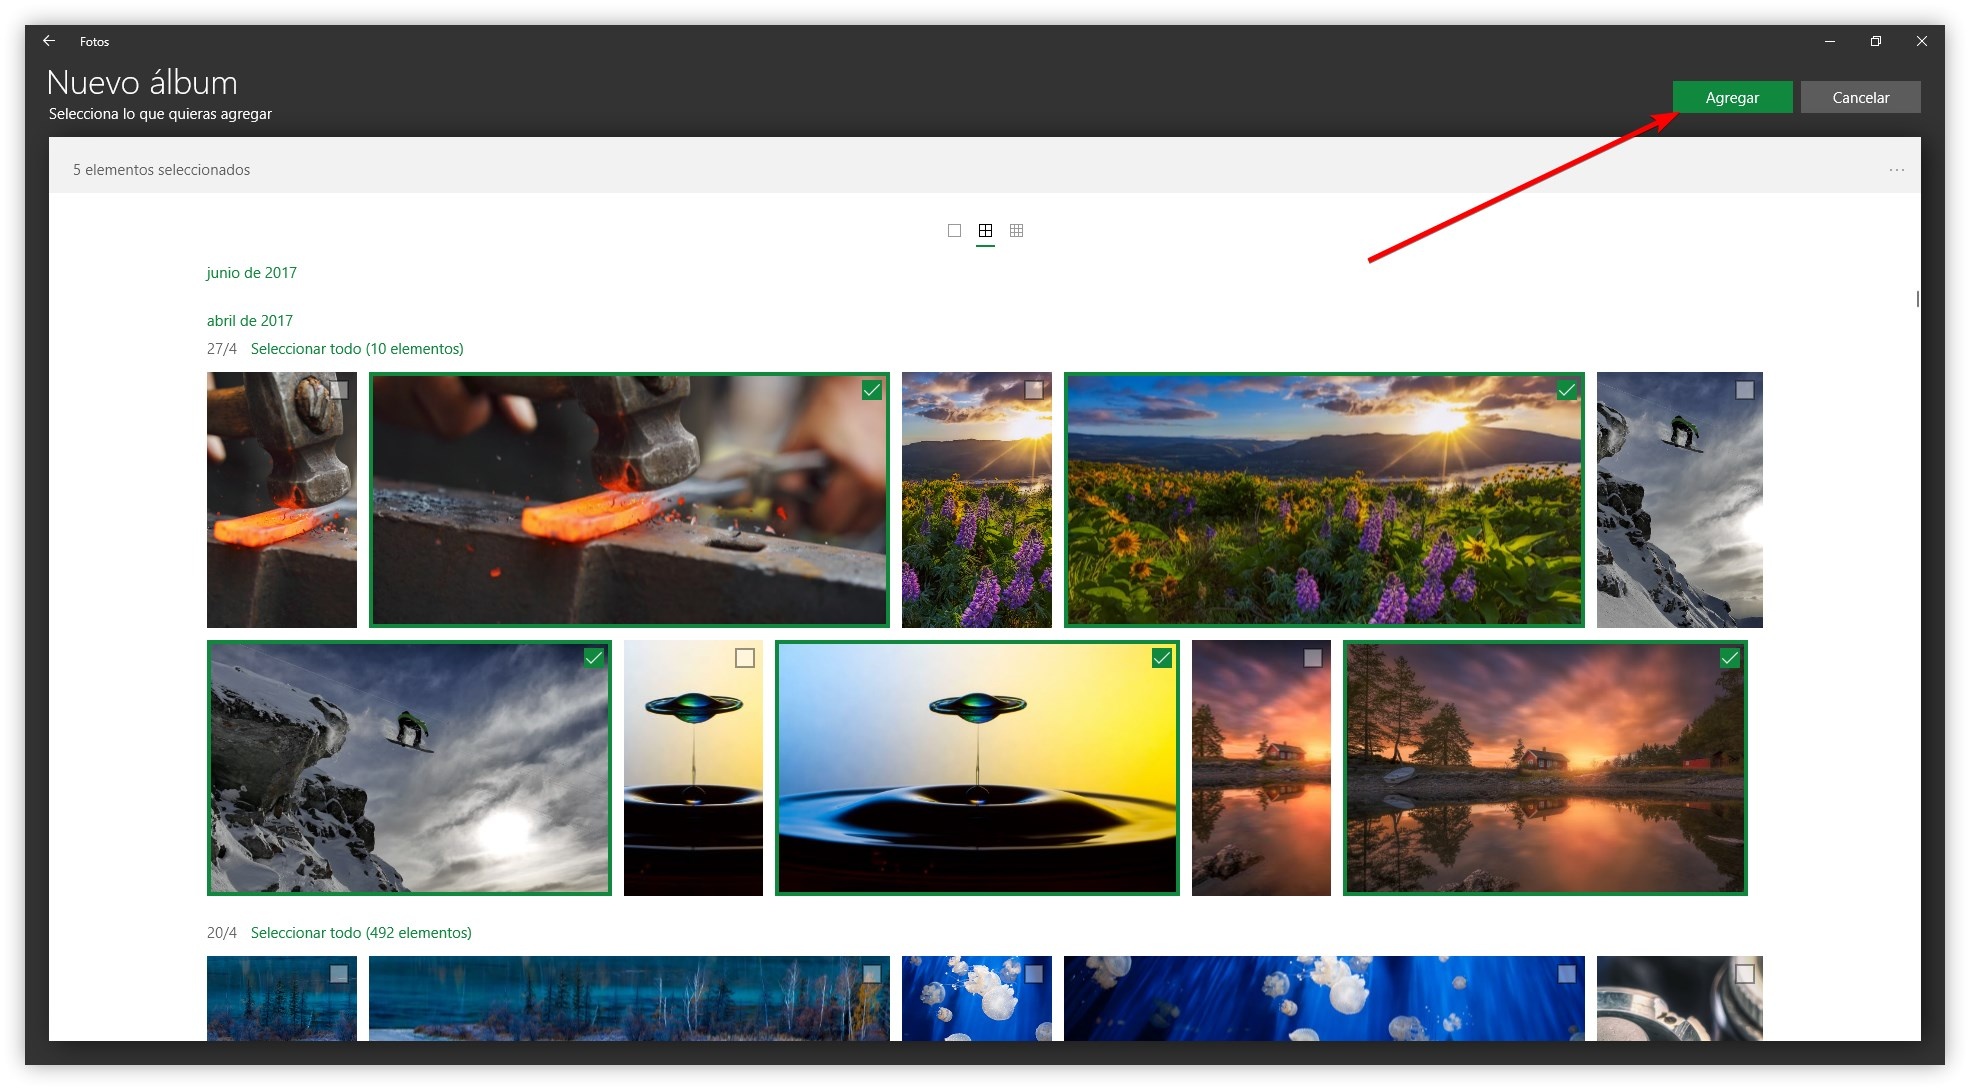Switch to small dense grid view icon
The height and width of the screenshot is (1090, 1970).
(1016, 231)
